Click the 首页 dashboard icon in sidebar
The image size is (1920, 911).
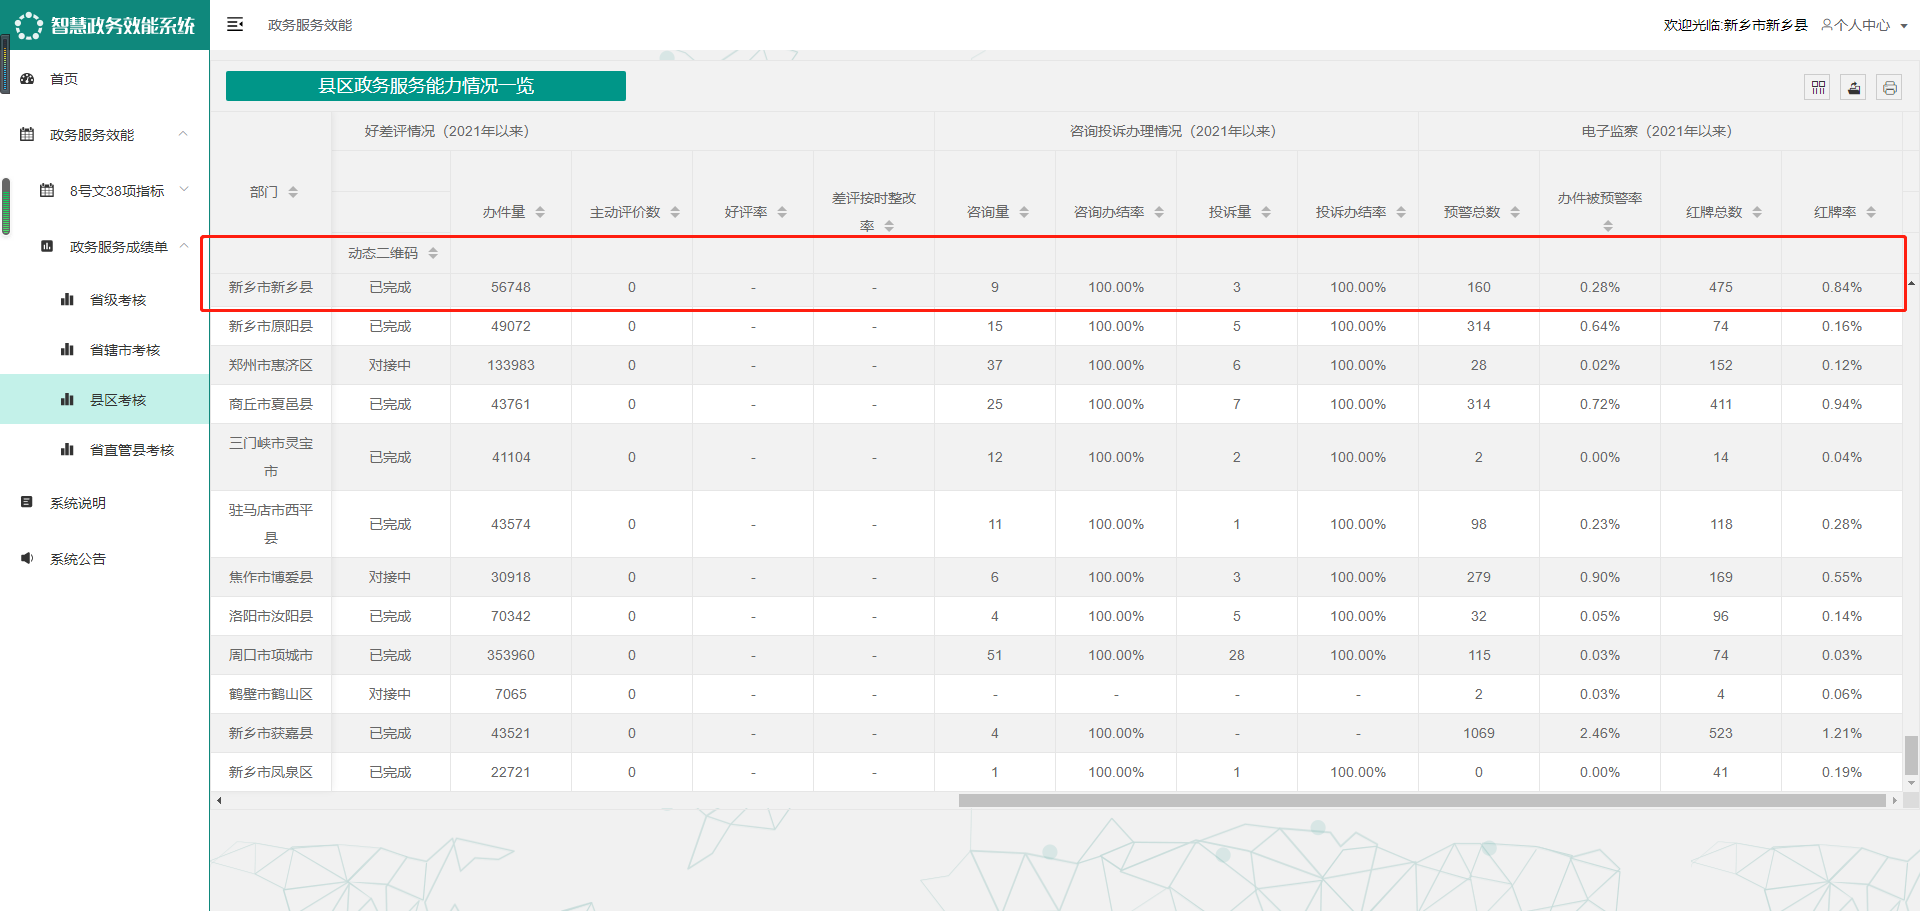(x=27, y=79)
